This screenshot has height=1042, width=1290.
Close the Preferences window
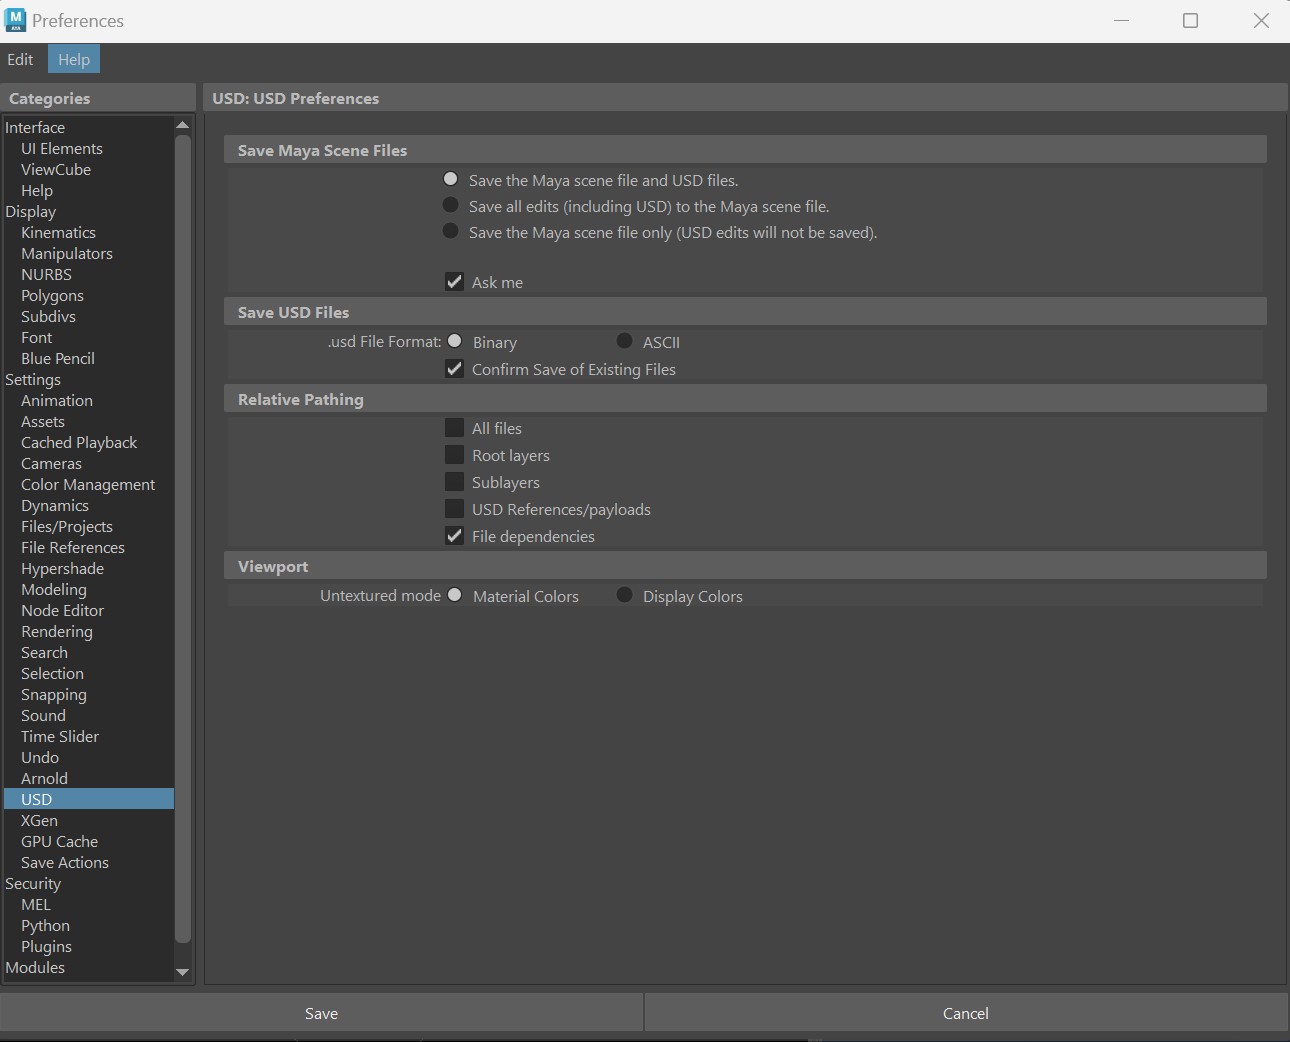click(x=1261, y=20)
